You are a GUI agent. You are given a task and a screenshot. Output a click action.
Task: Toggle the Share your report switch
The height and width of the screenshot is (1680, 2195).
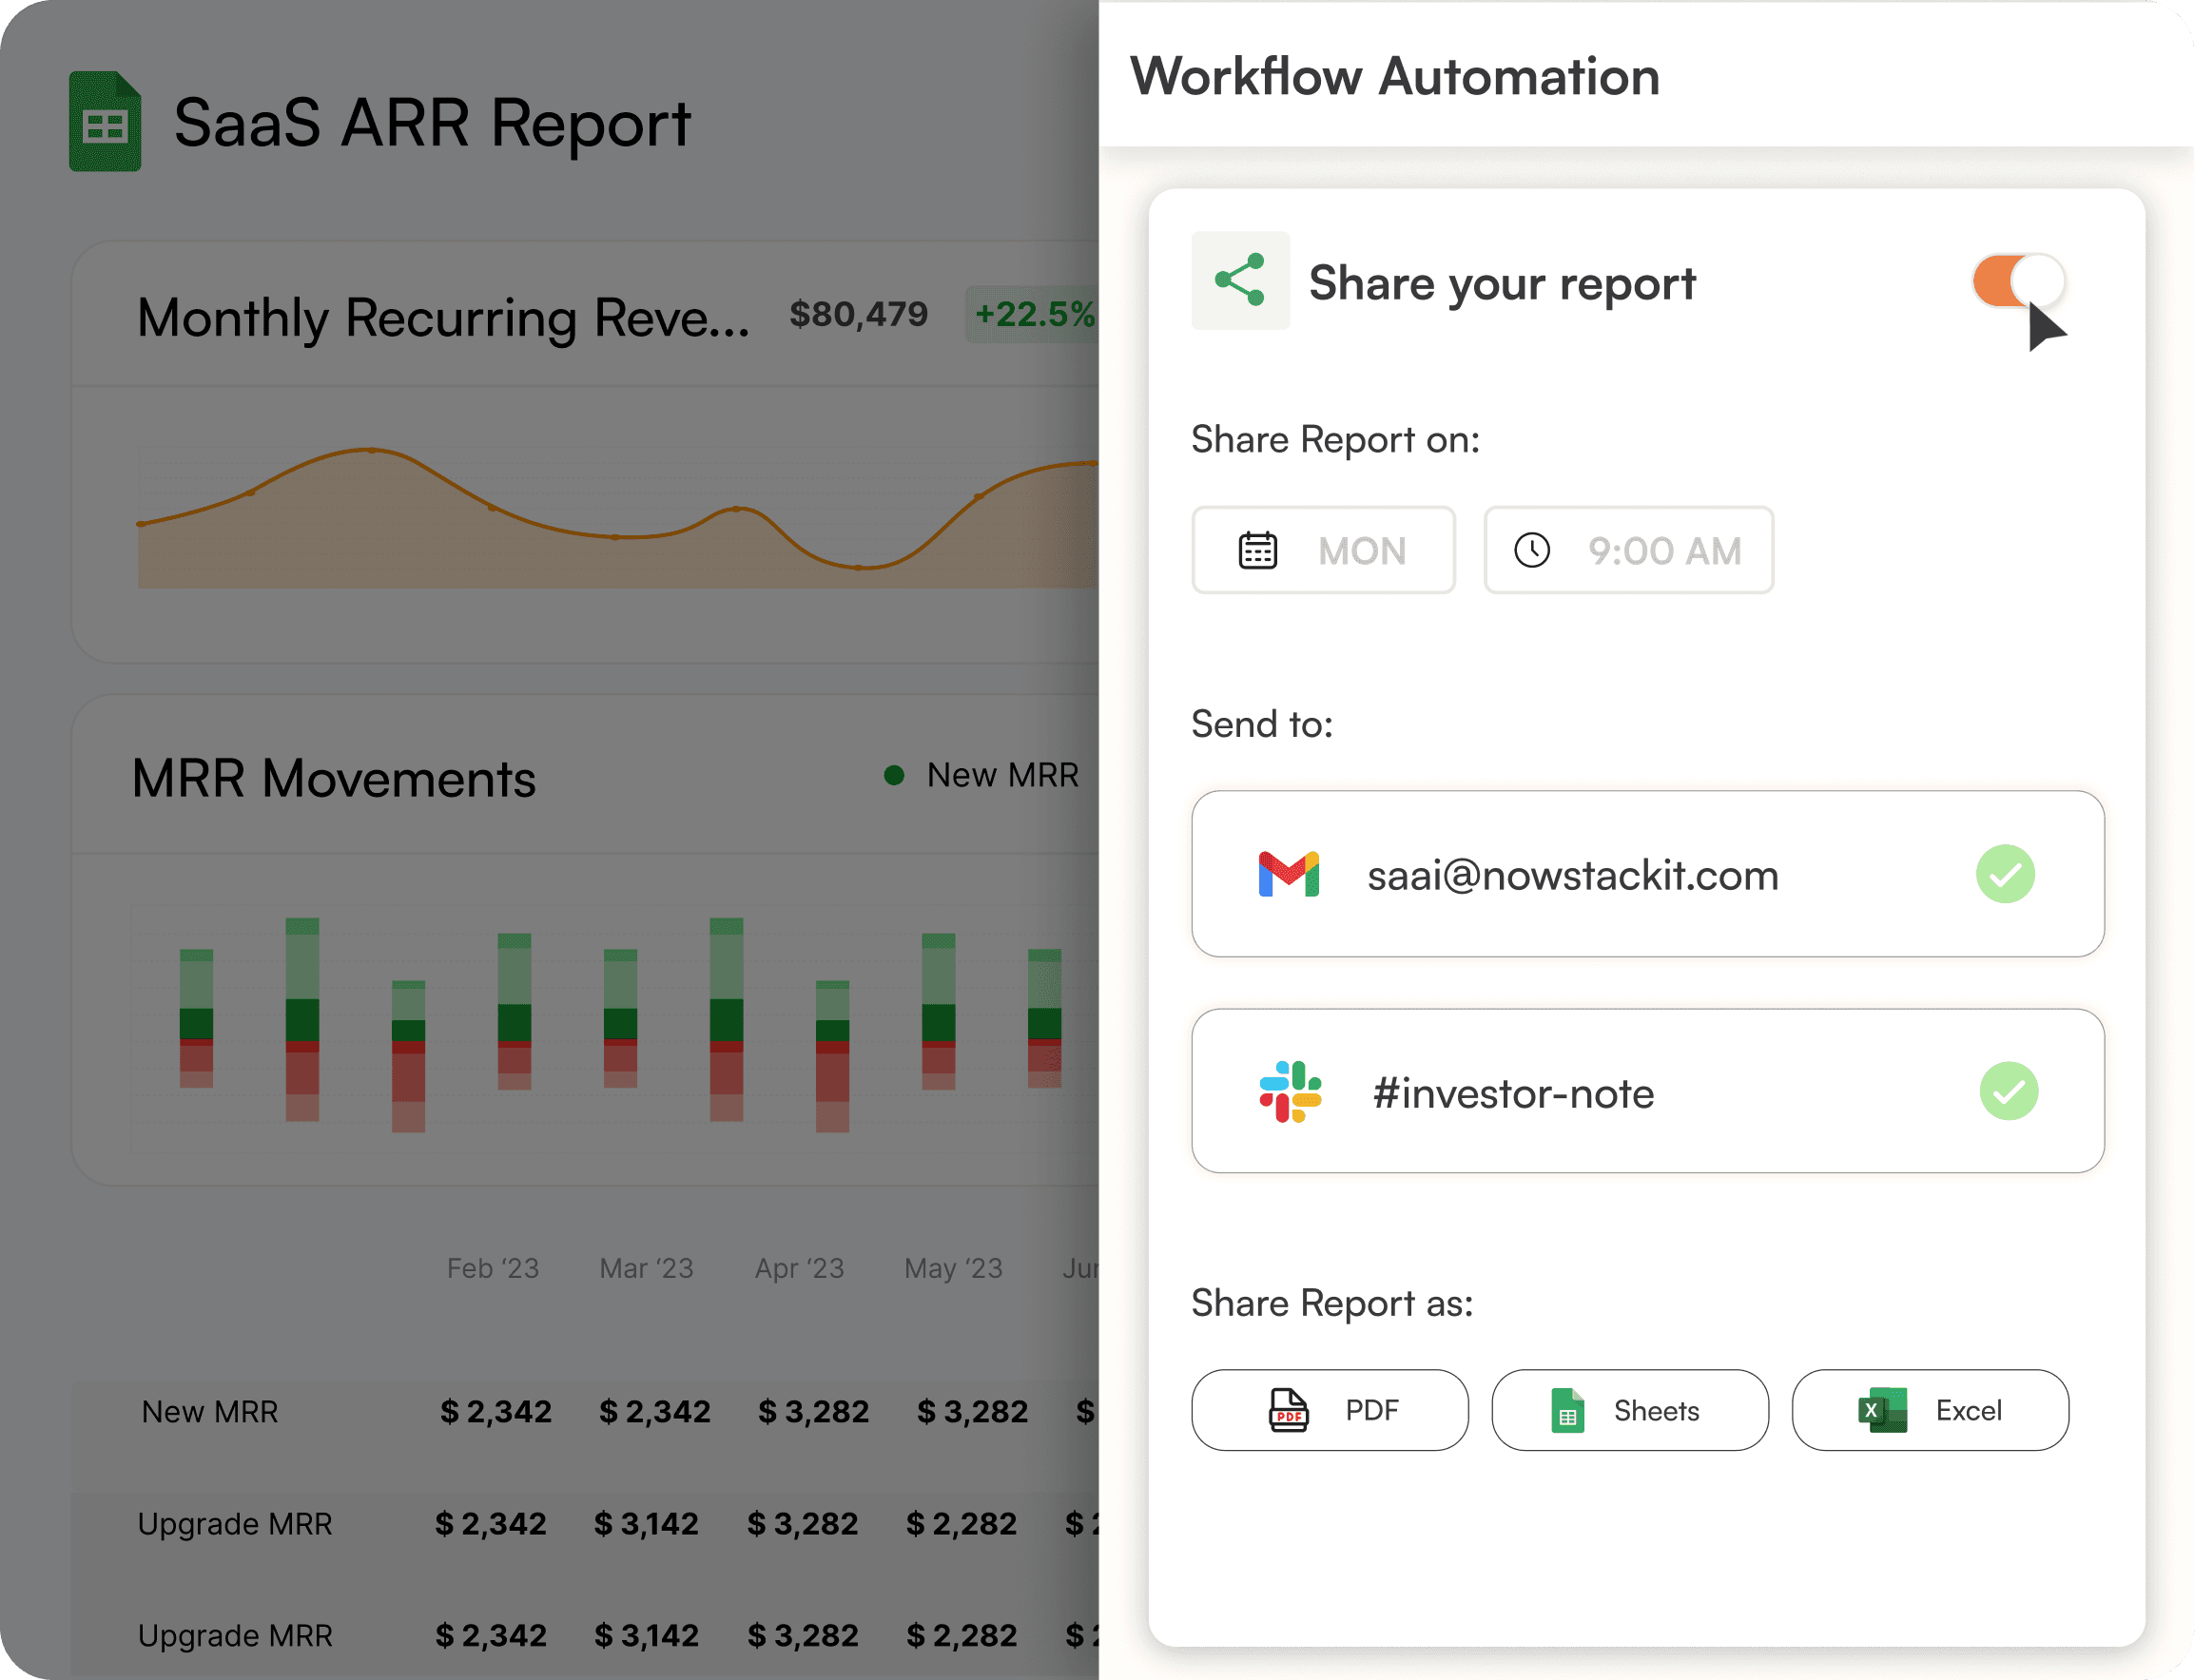pos(2018,281)
